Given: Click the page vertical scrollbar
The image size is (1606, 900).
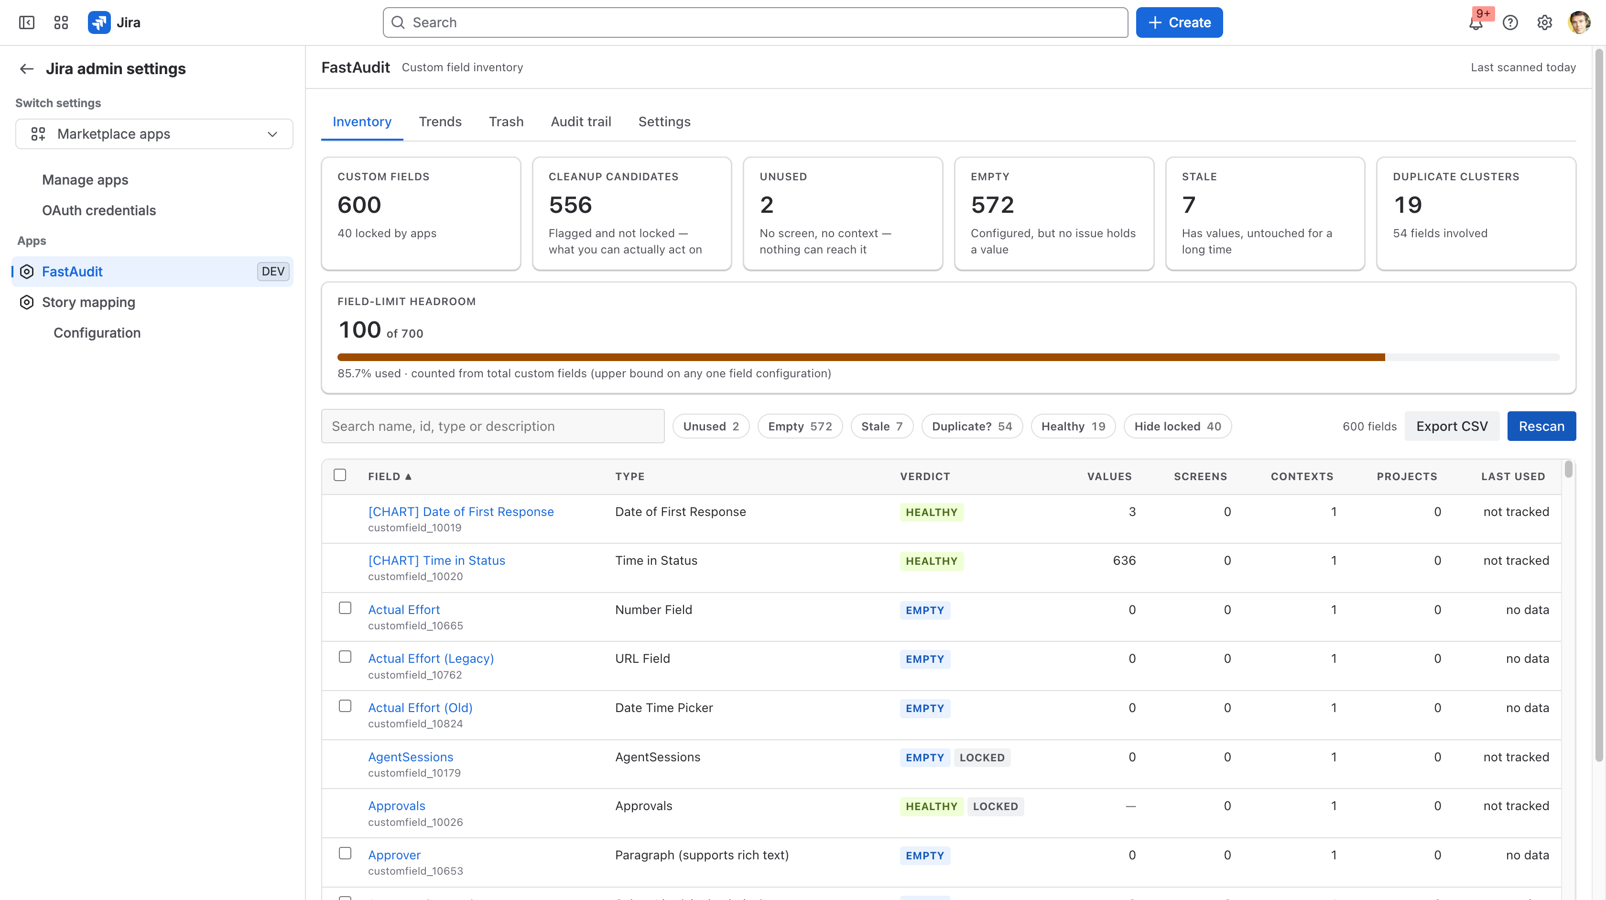Looking at the screenshot, I should click(1599, 404).
